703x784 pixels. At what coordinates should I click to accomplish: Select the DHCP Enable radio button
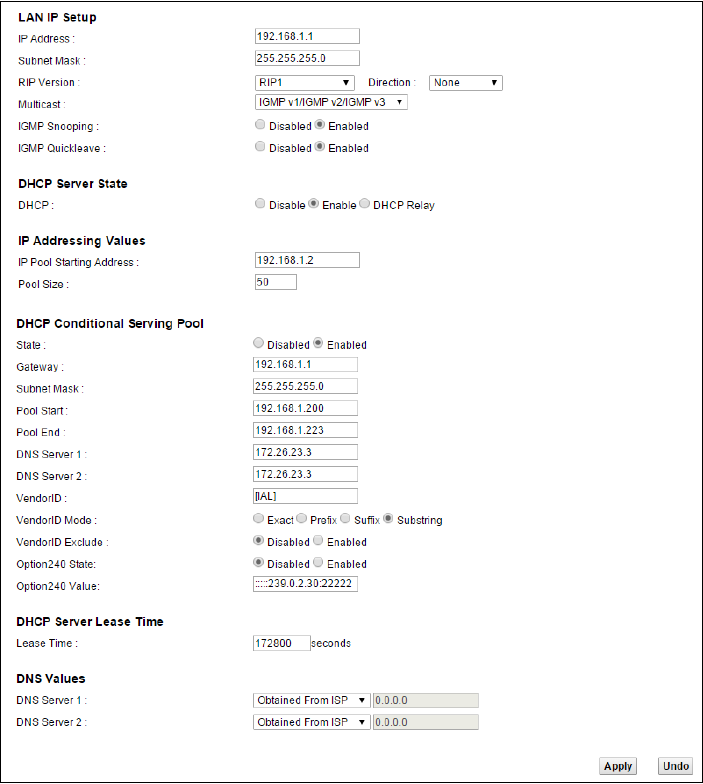point(314,204)
